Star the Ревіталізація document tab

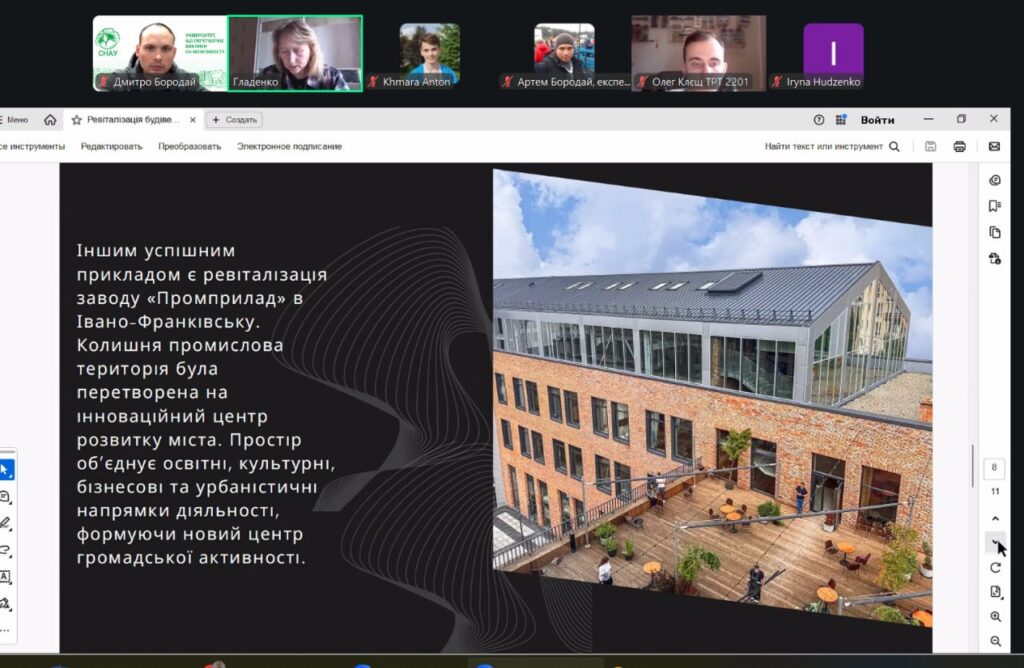76,120
